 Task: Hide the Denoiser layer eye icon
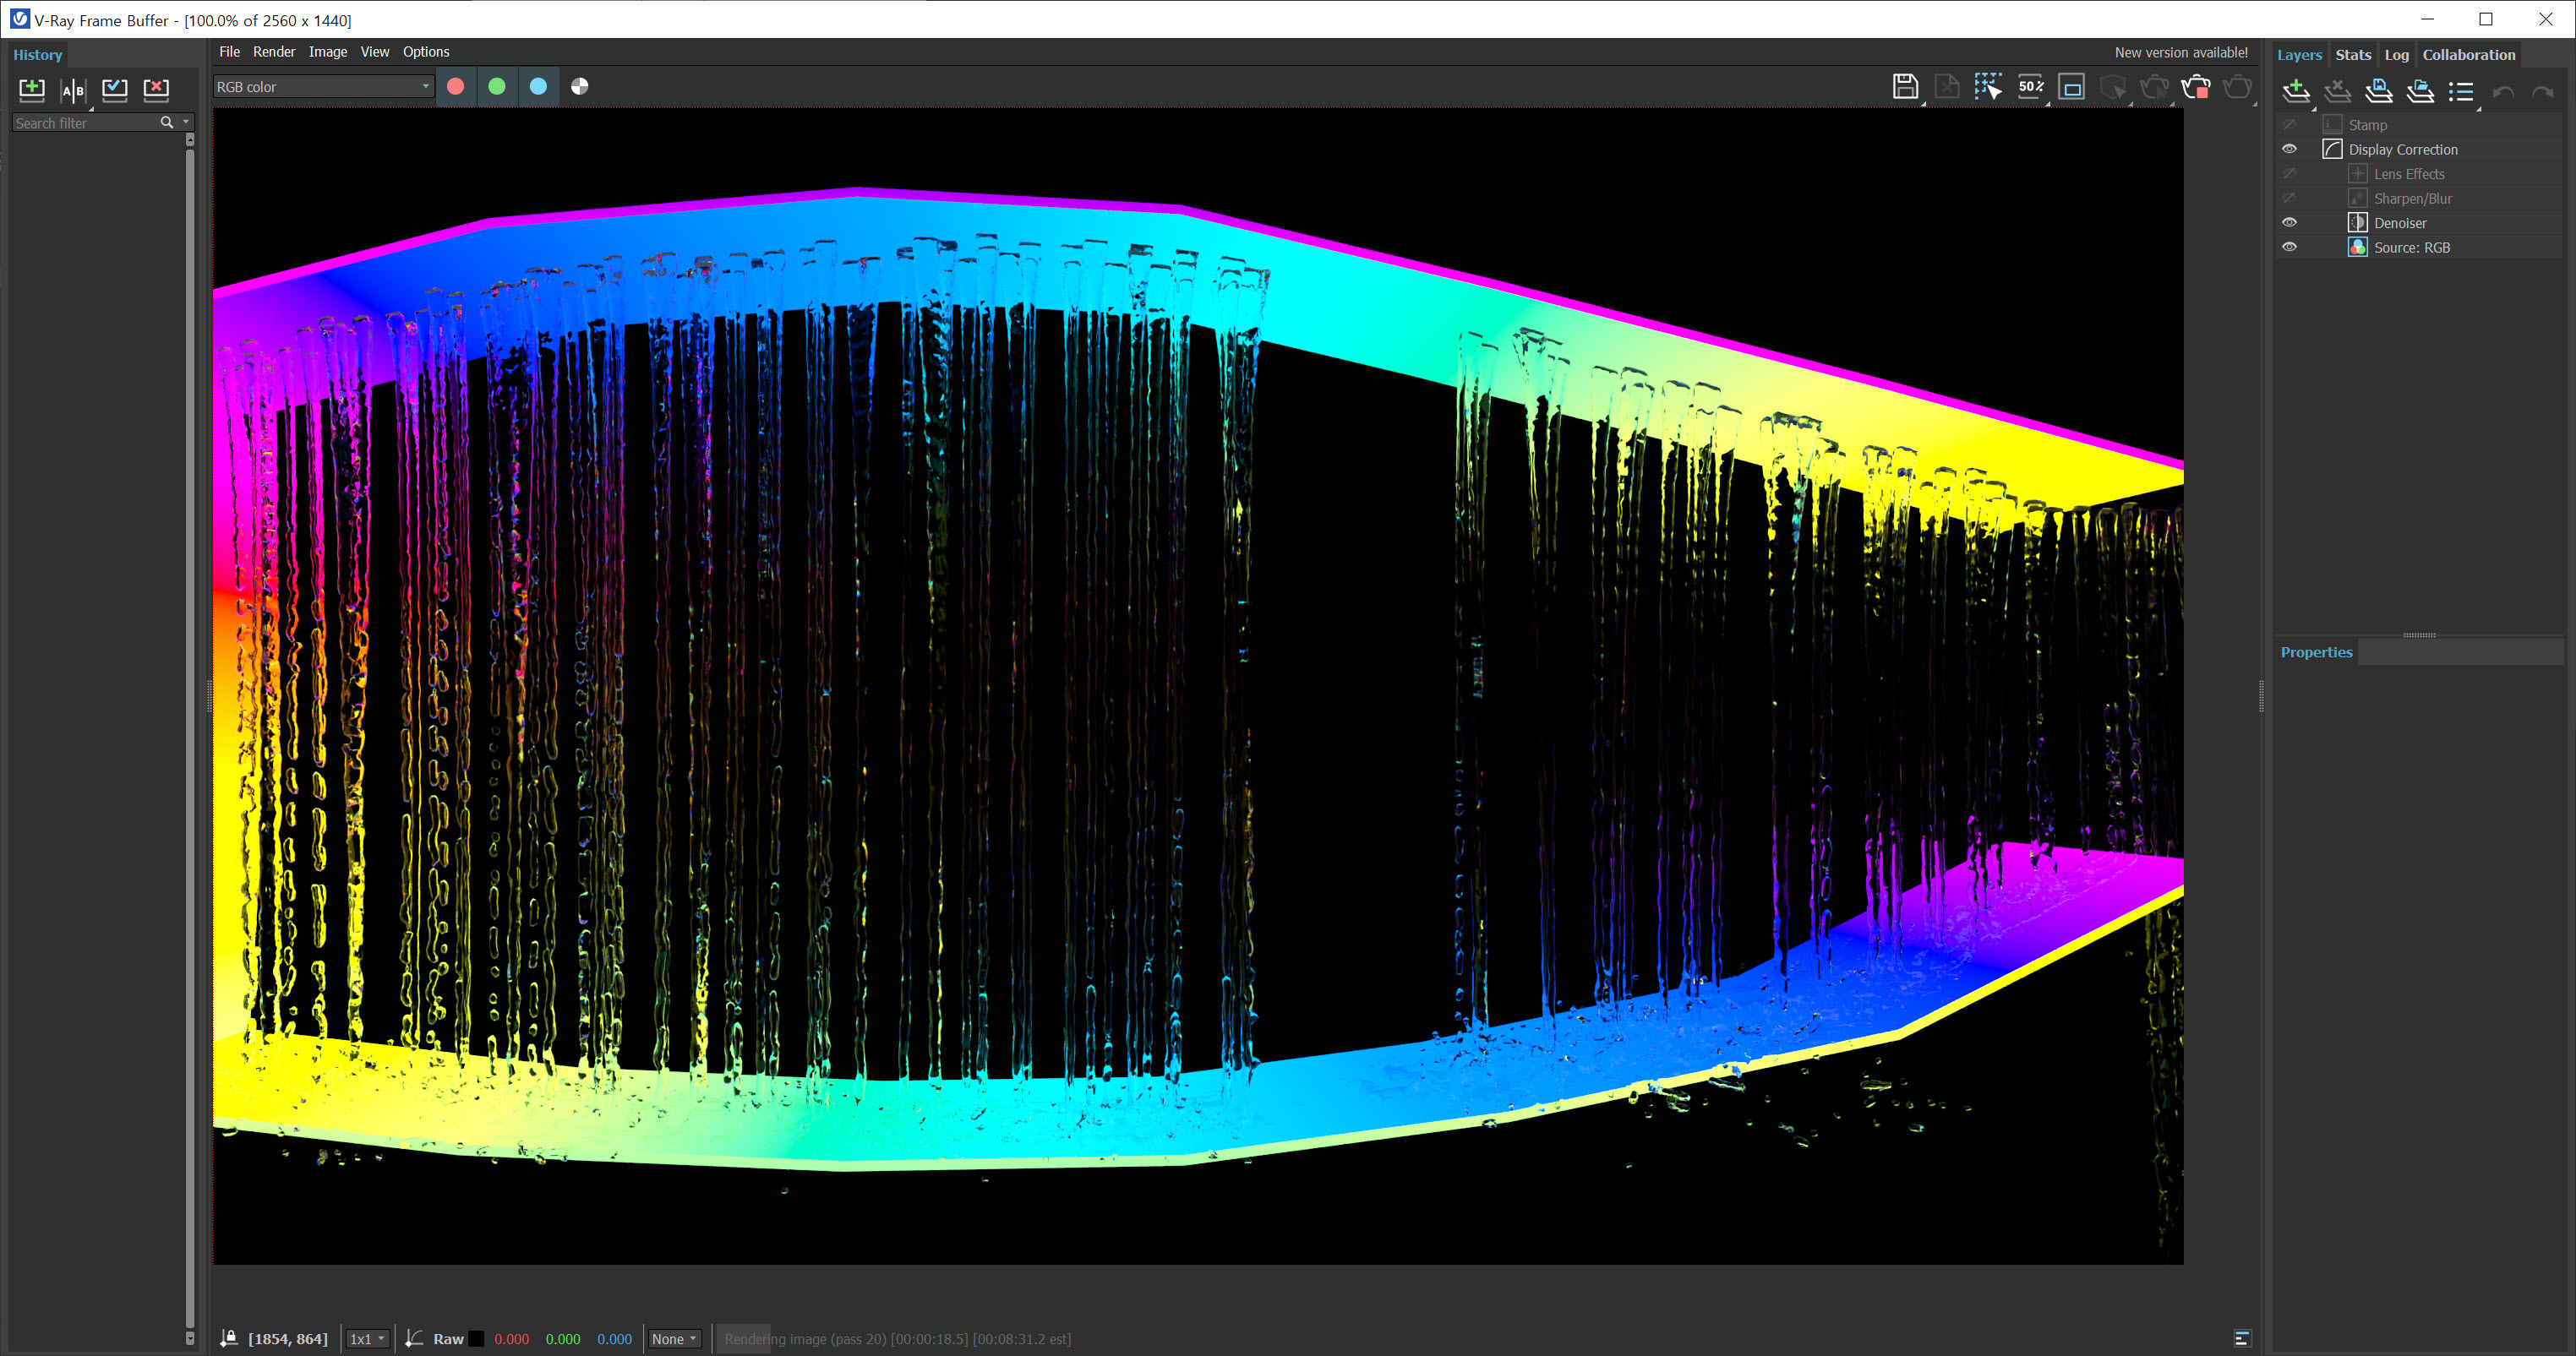click(x=2289, y=223)
